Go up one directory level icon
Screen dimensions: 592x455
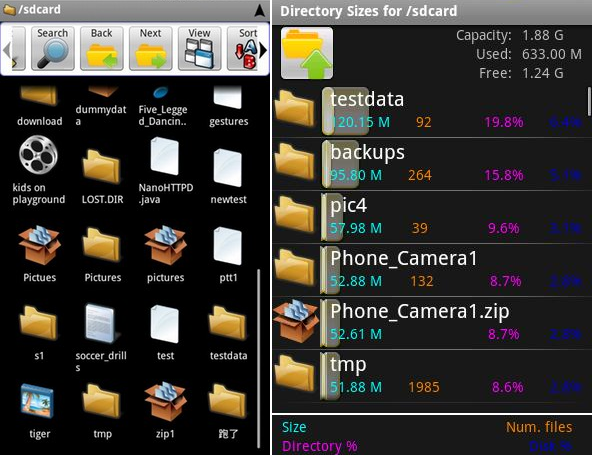click(307, 53)
